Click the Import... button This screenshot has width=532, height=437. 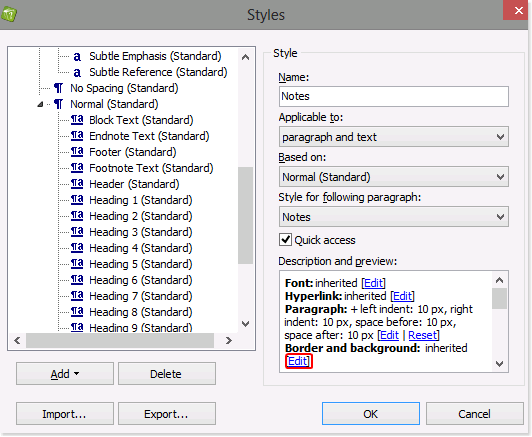tap(65, 414)
